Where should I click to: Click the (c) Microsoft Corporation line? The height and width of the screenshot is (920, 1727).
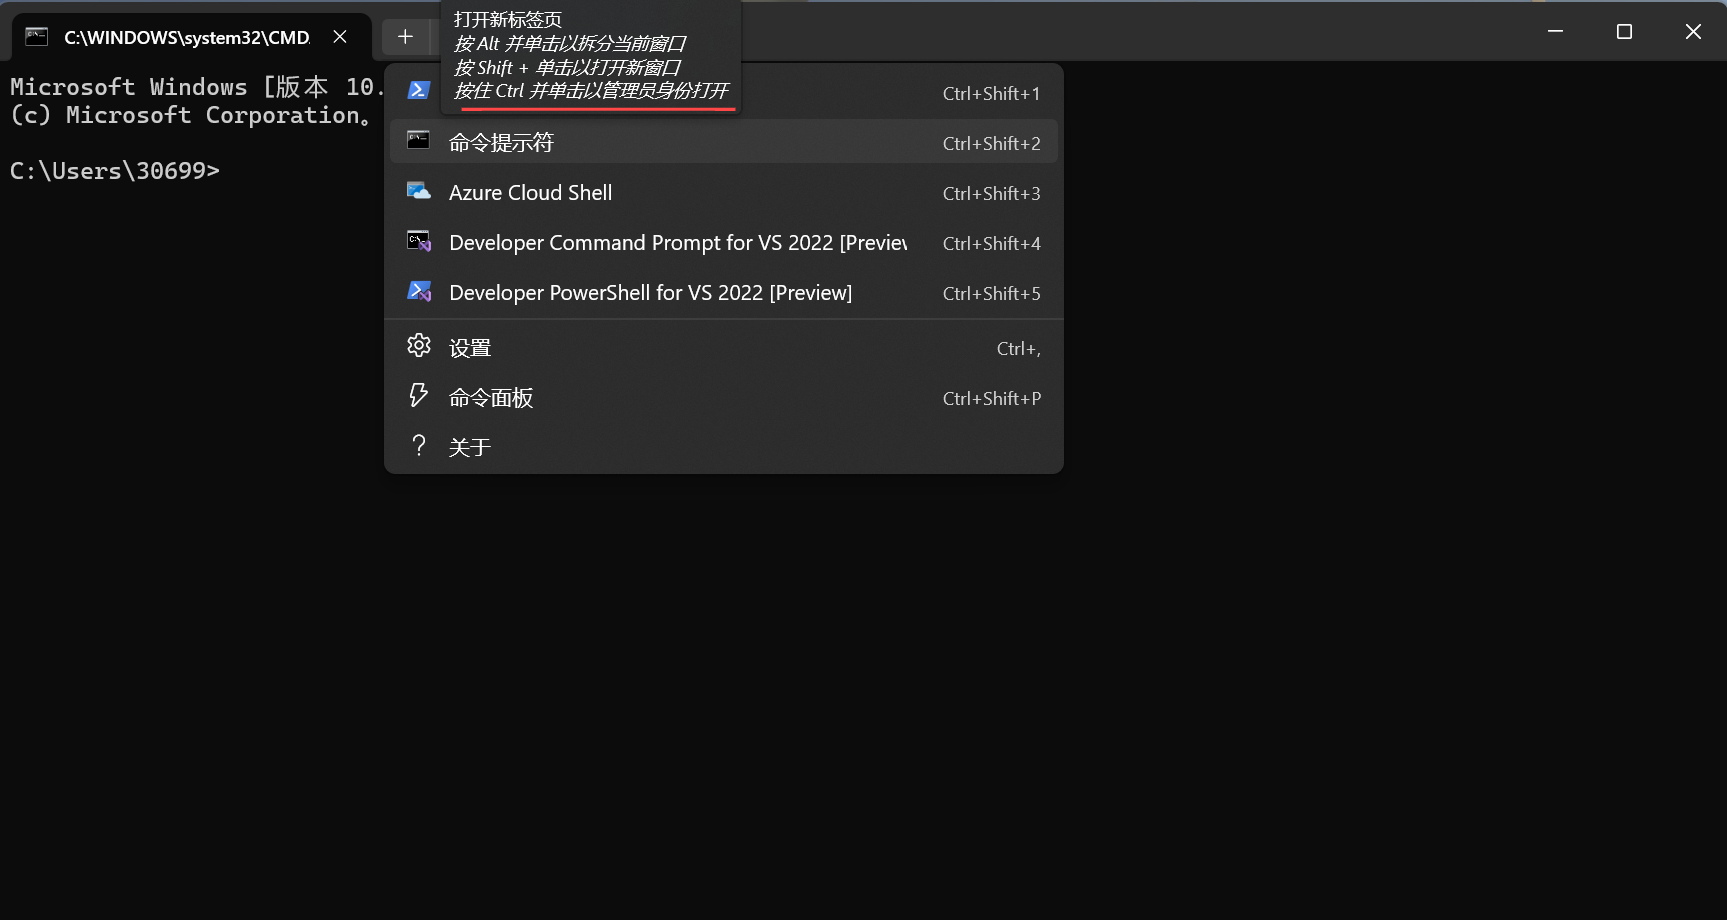[x=191, y=115]
